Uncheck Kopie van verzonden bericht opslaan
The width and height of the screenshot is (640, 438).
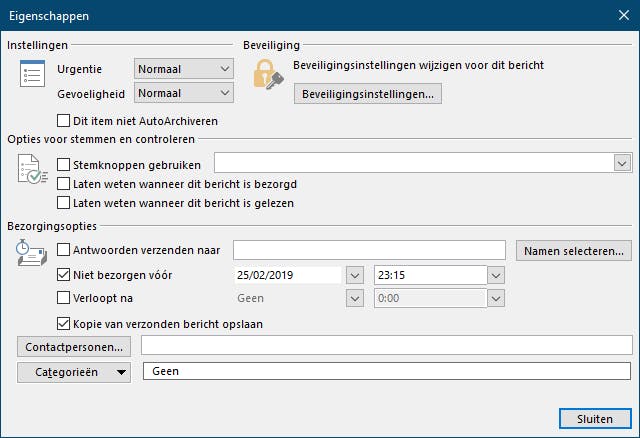(x=63, y=324)
